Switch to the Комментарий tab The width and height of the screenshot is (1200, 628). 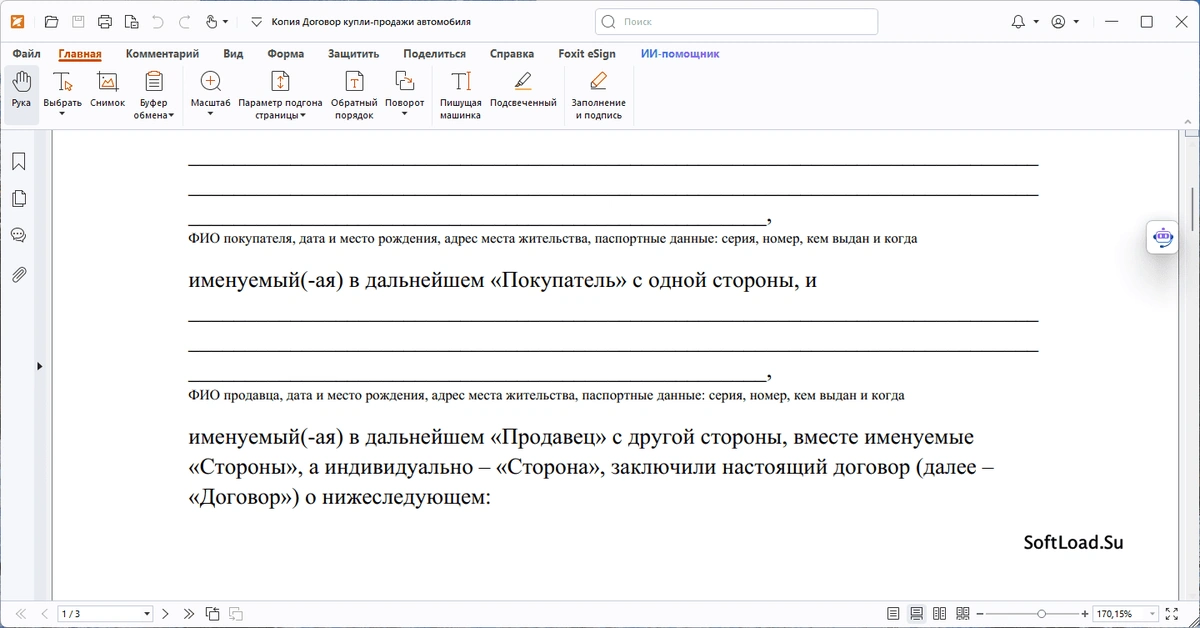(162, 54)
